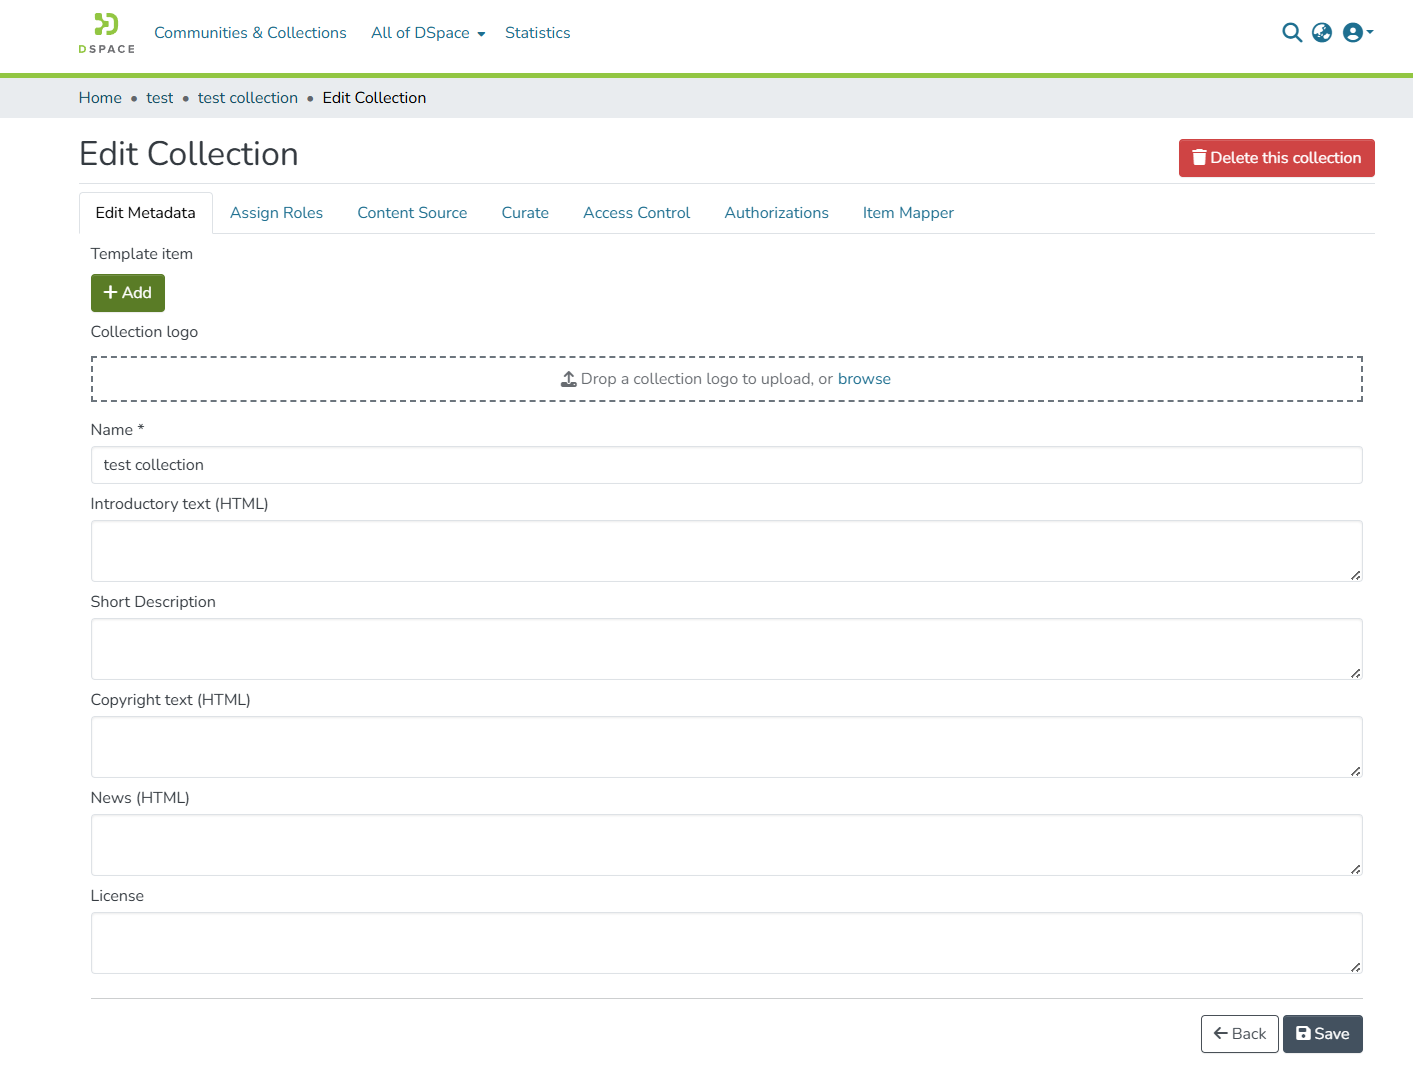Viewport: 1413px width, 1082px height.
Task: Click the DSpace logo
Action: [106, 33]
